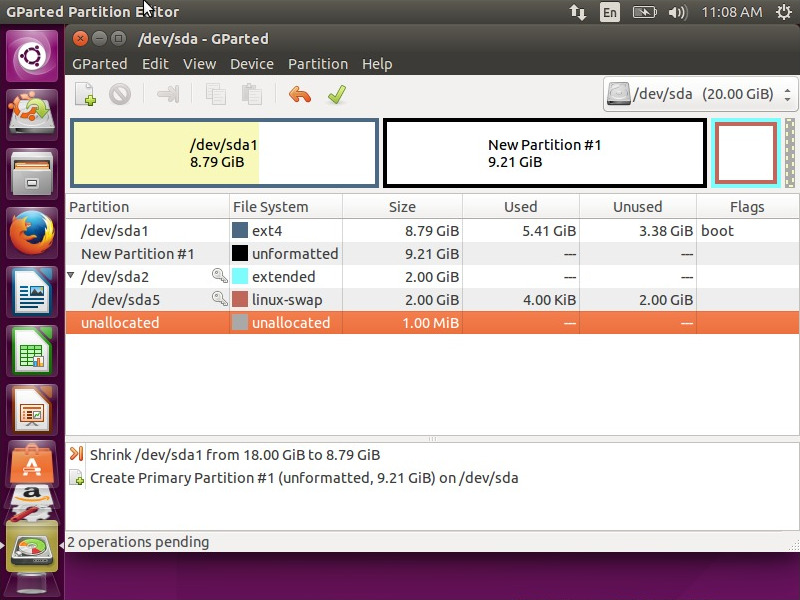Click the Resize/Move toolbar icon
This screenshot has width=800, height=600.
point(168,94)
